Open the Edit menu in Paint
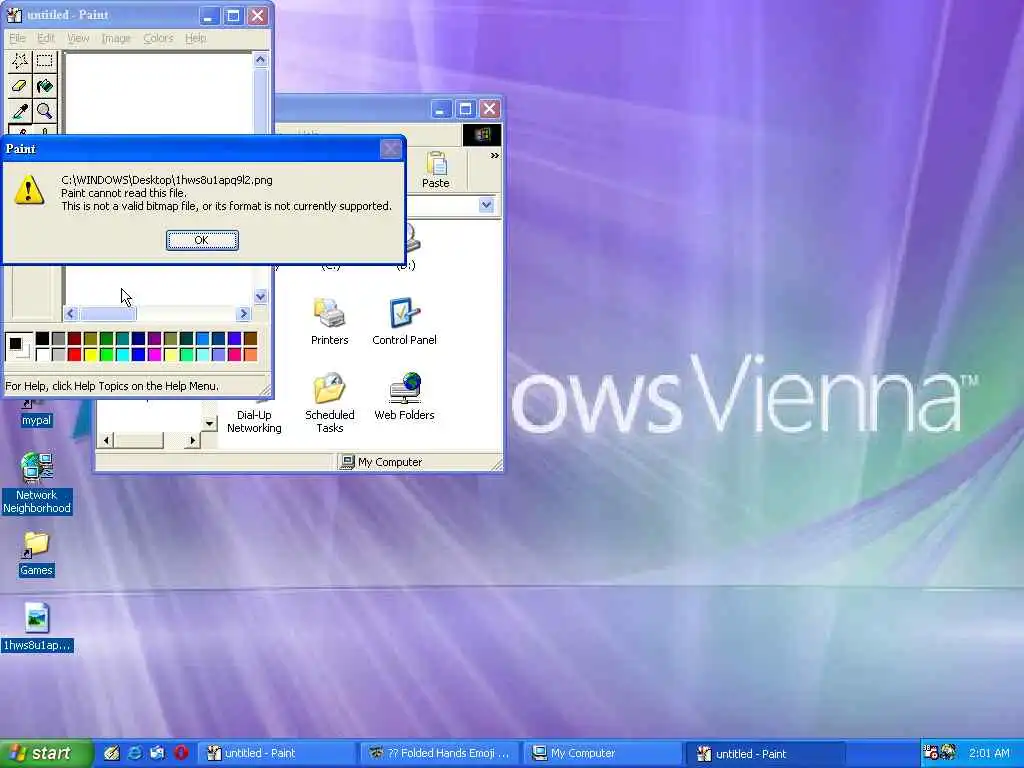Image resolution: width=1024 pixels, height=768 pixels. tap(46, 39)
